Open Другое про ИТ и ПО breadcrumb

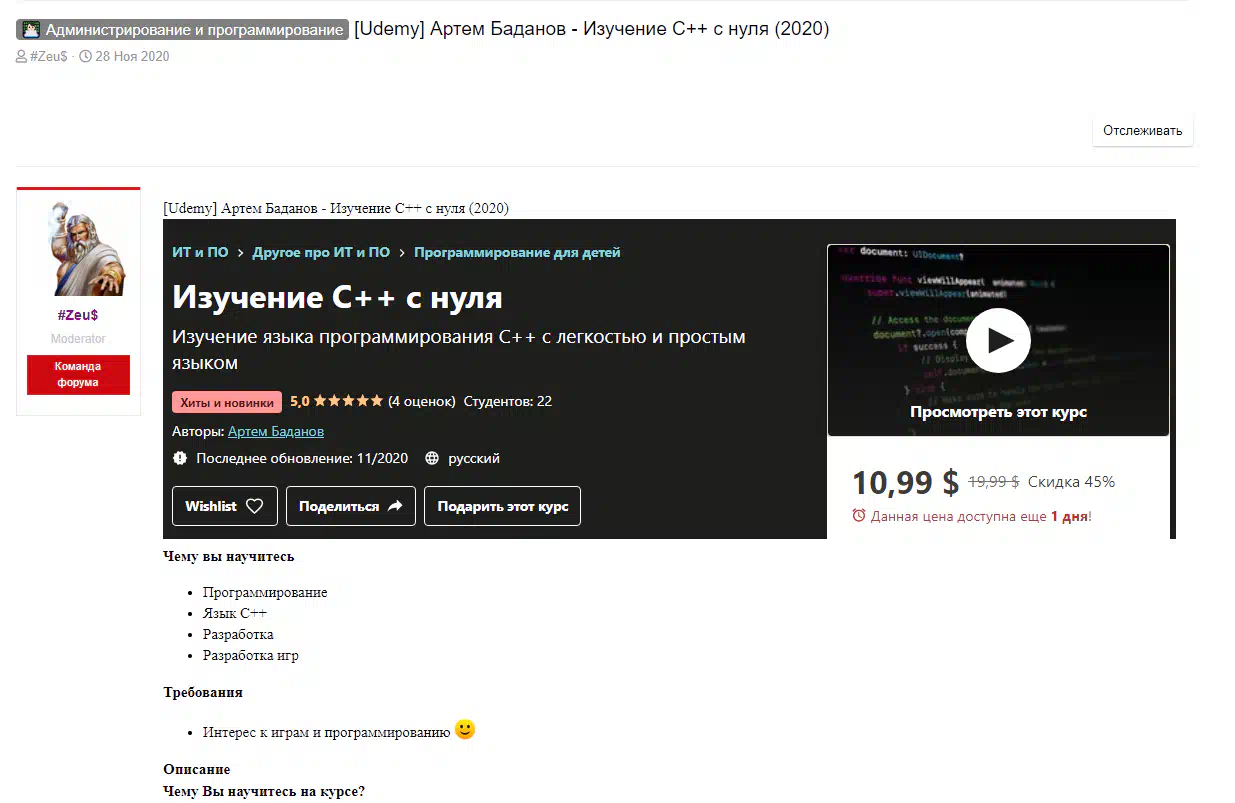tap(321, 253)
